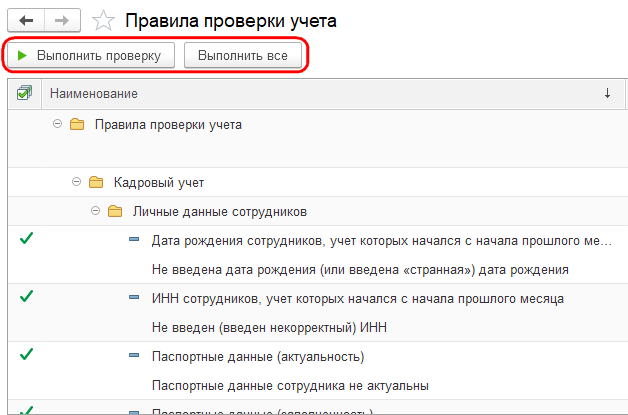Select folder icon of Кадровый учет
Viewport: 628px width, 415px height.
tap(96, 182)
